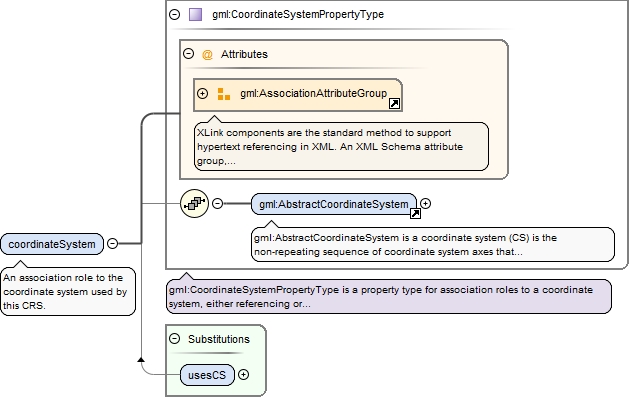
Task: Collapse the coordinateSystem element
Action: [112, 243]
